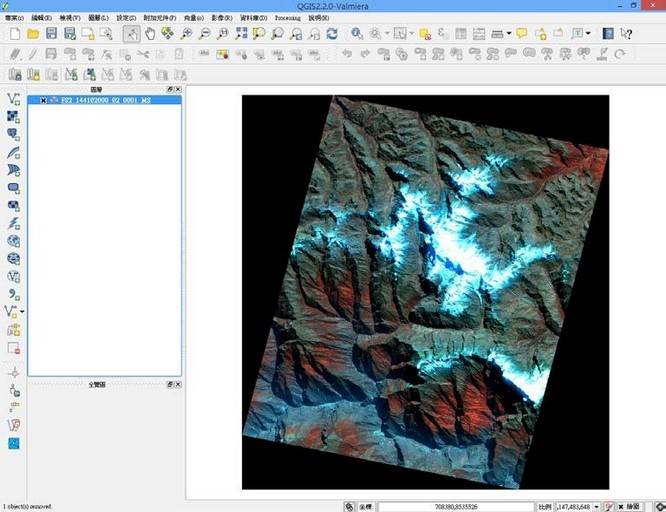Open the new print composer icon
This screenshot has height=512, width=666.
(88, 34)
